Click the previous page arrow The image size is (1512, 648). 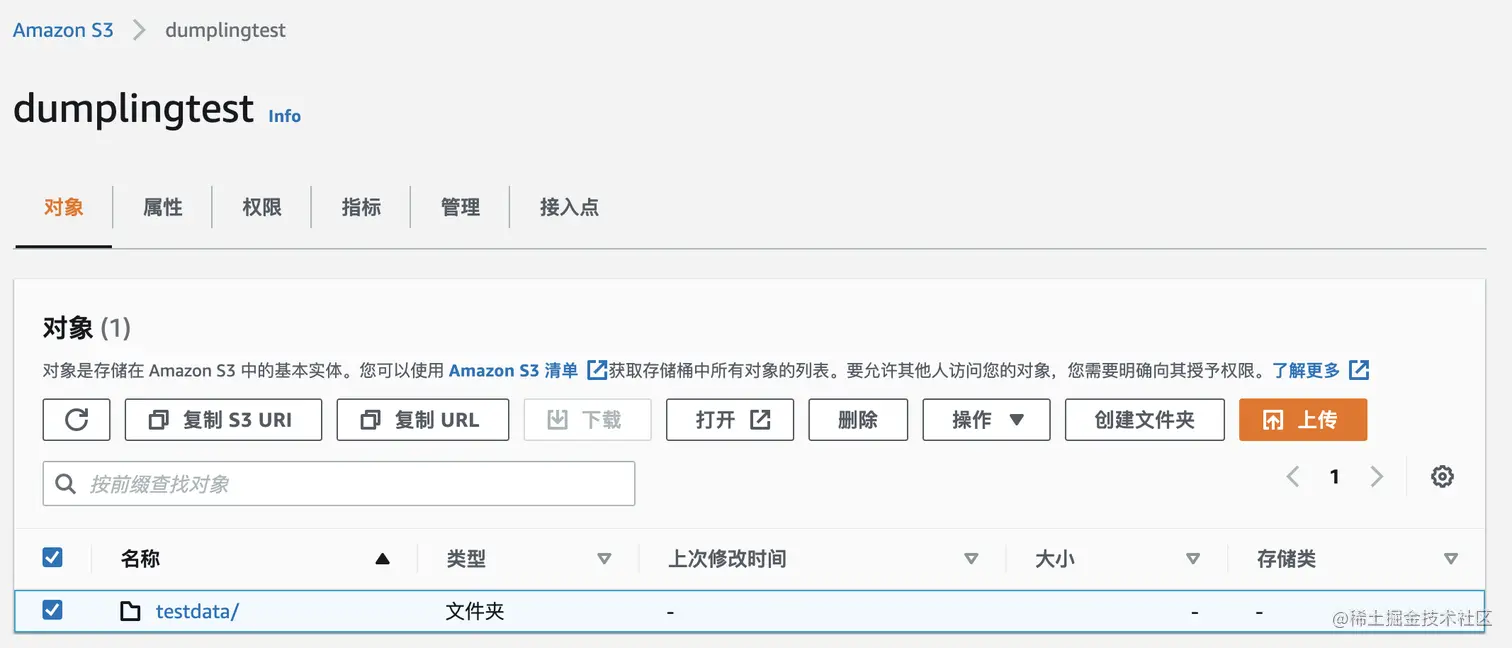point(1293,477)
